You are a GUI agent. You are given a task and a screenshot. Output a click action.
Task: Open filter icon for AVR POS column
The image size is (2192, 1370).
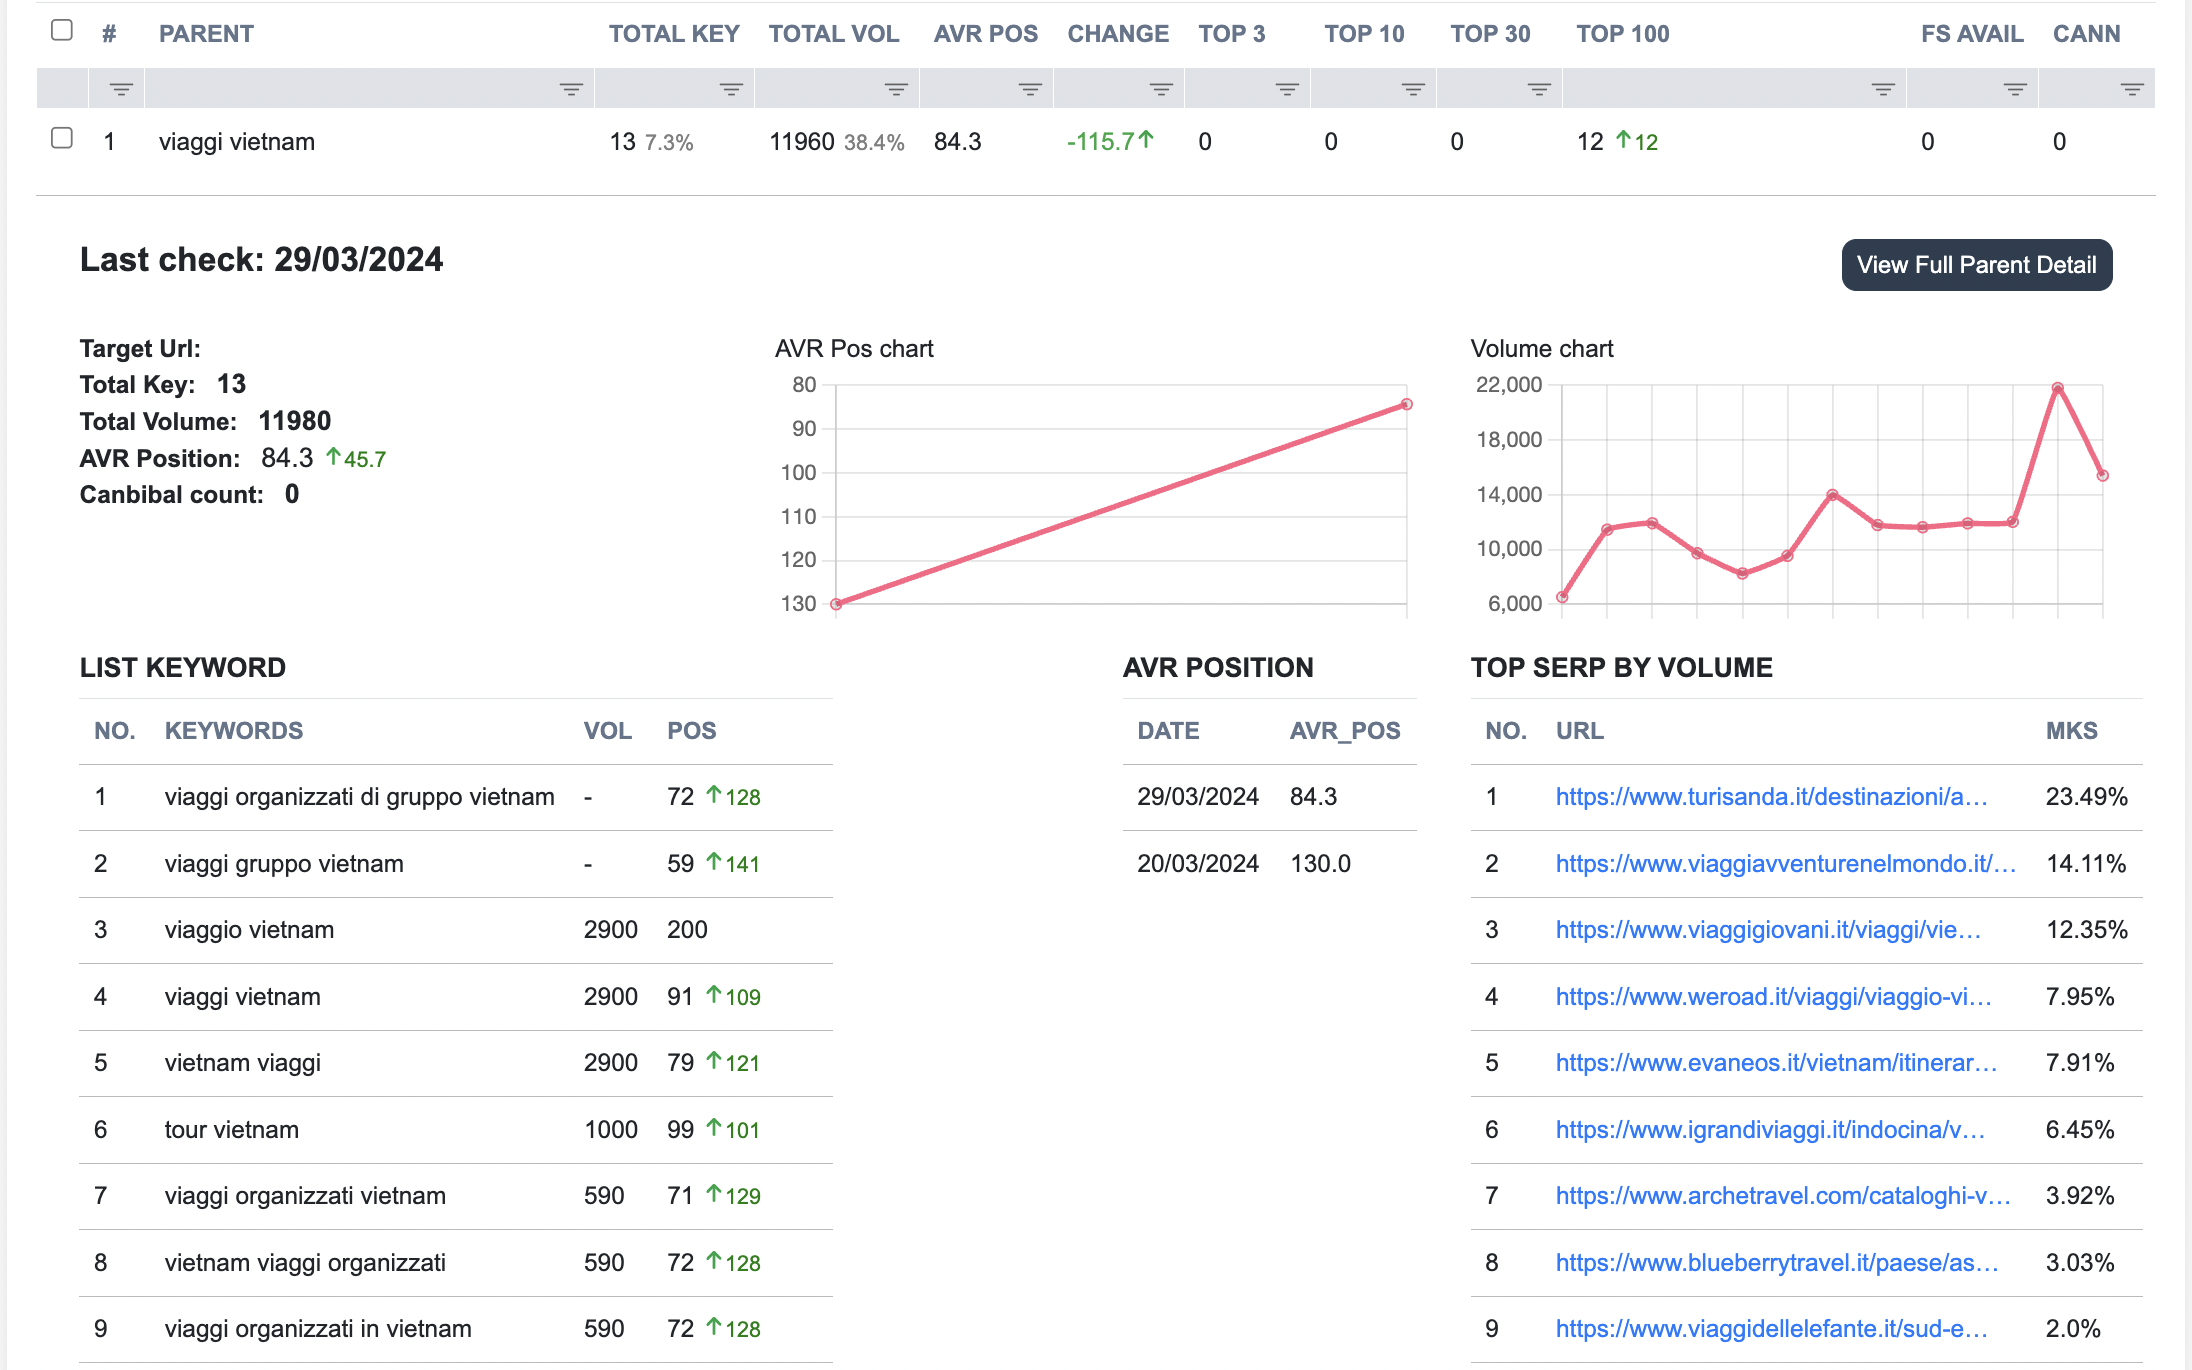coord(1030,89)
